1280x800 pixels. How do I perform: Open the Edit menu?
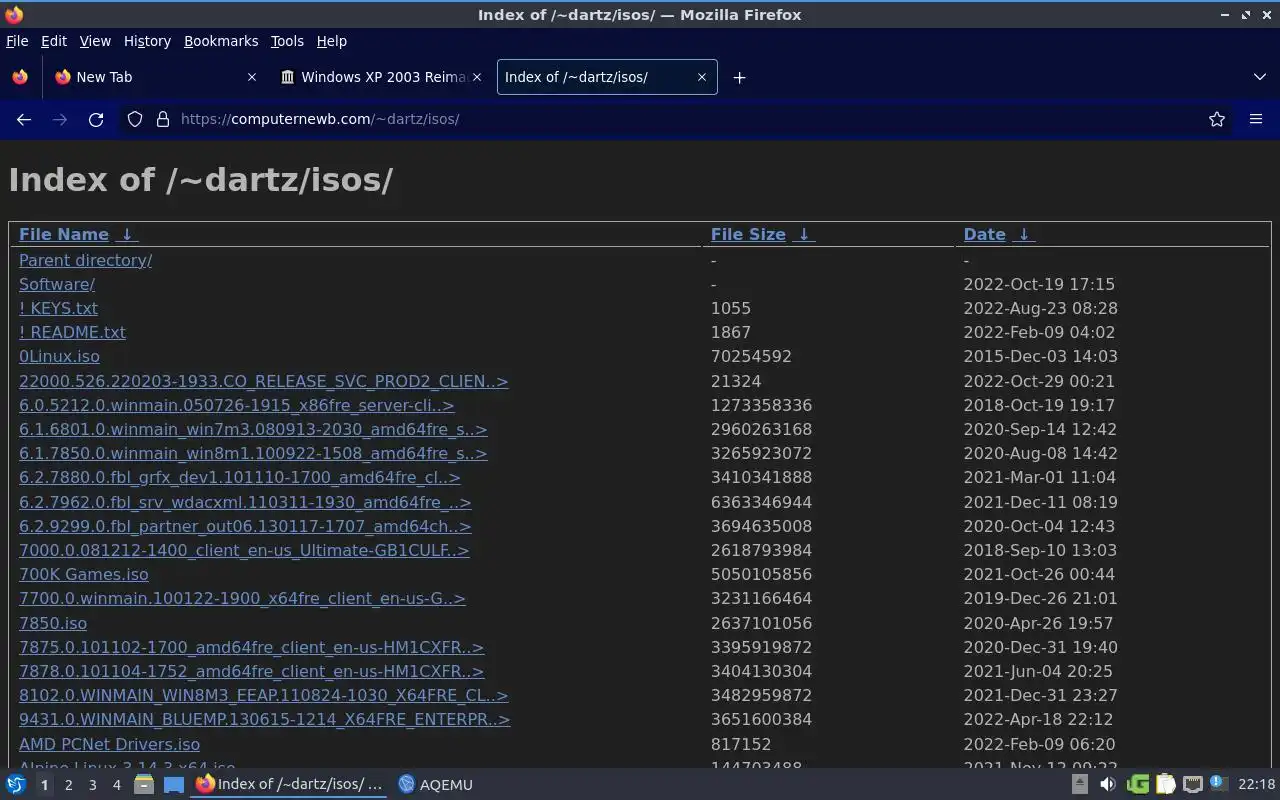coord(54,41)
